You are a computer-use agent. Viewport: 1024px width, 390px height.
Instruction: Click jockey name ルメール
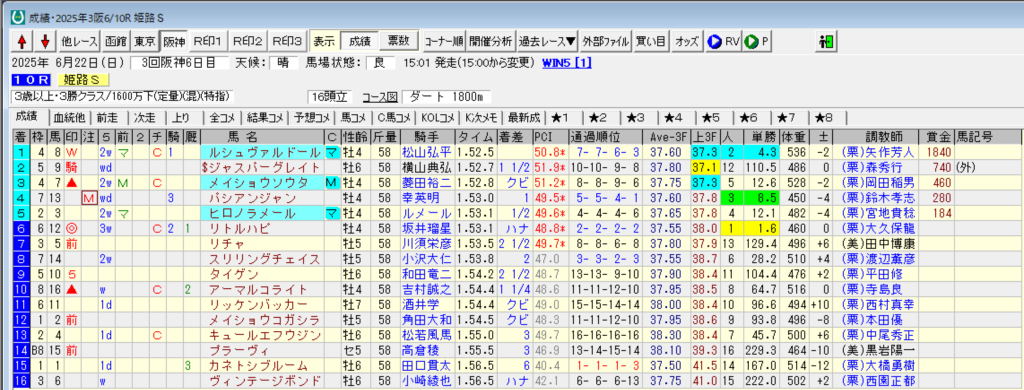pyautogui.click(x=425, y=213)
